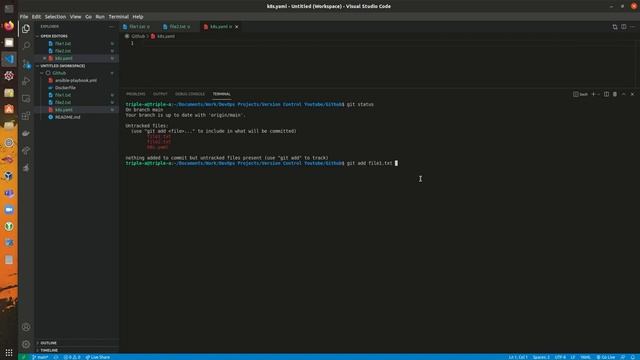Switch to the Problems panel tab
This screenshot has height=360, width=640.
(x=136, y=94)
